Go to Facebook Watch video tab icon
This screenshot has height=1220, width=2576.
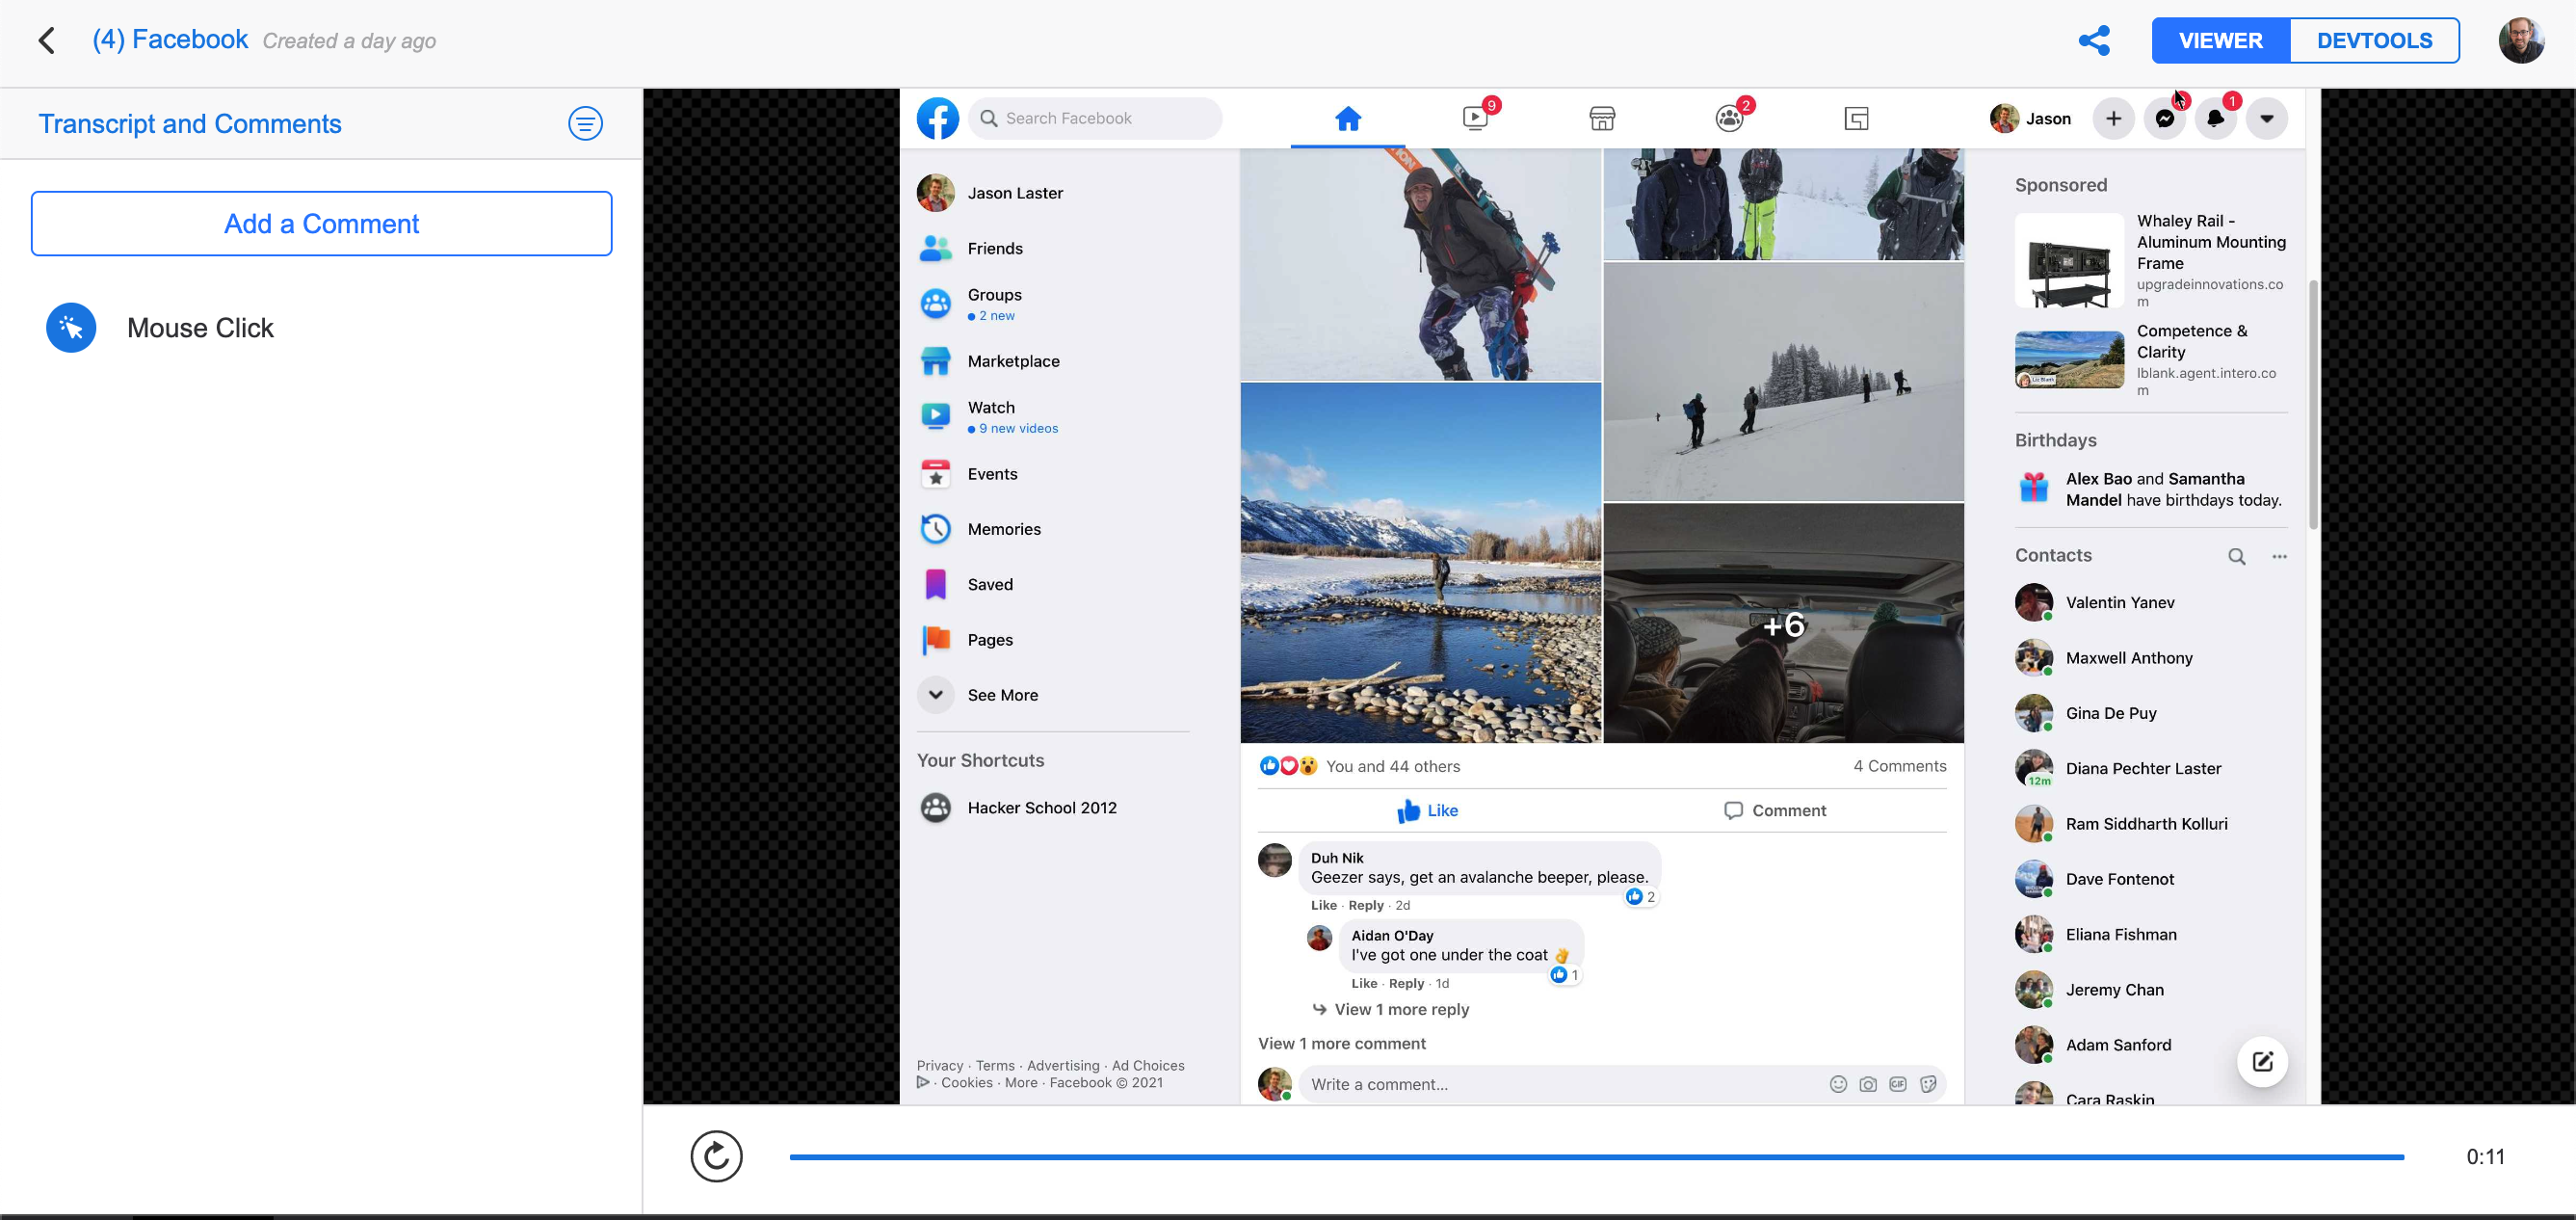click(1474, 118)
